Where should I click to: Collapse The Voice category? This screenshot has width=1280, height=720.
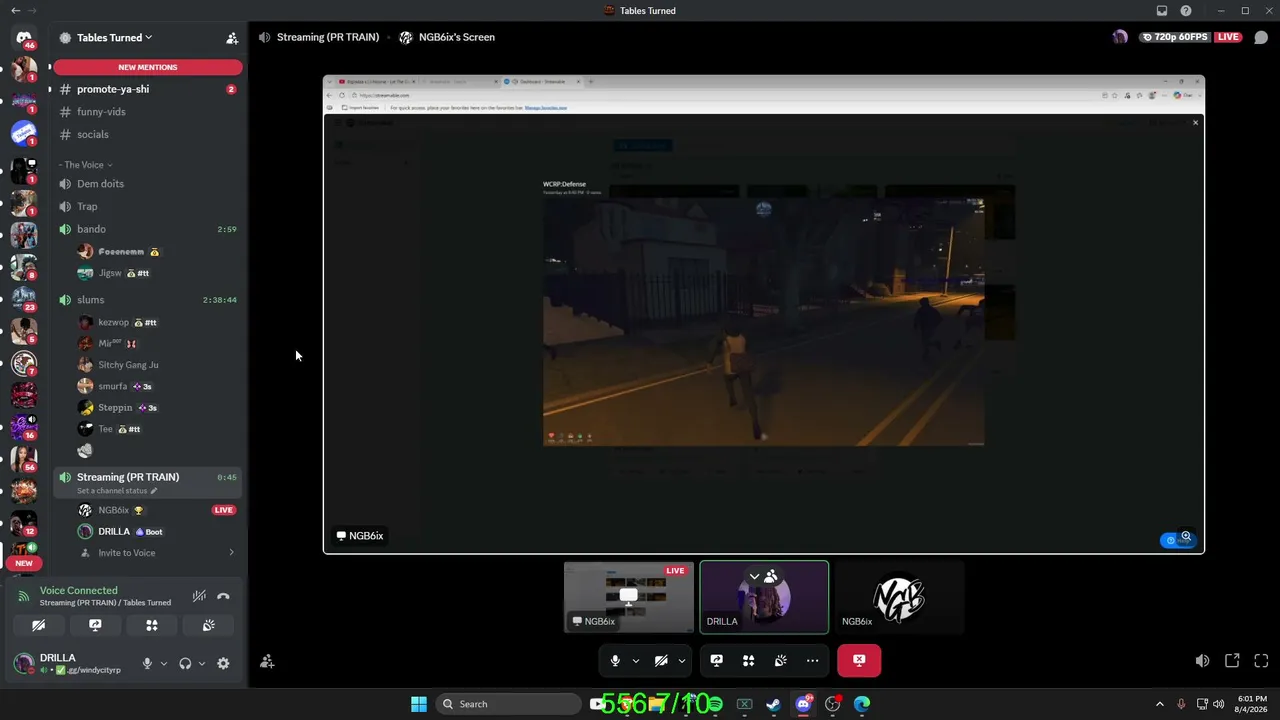tap(85, 165)
